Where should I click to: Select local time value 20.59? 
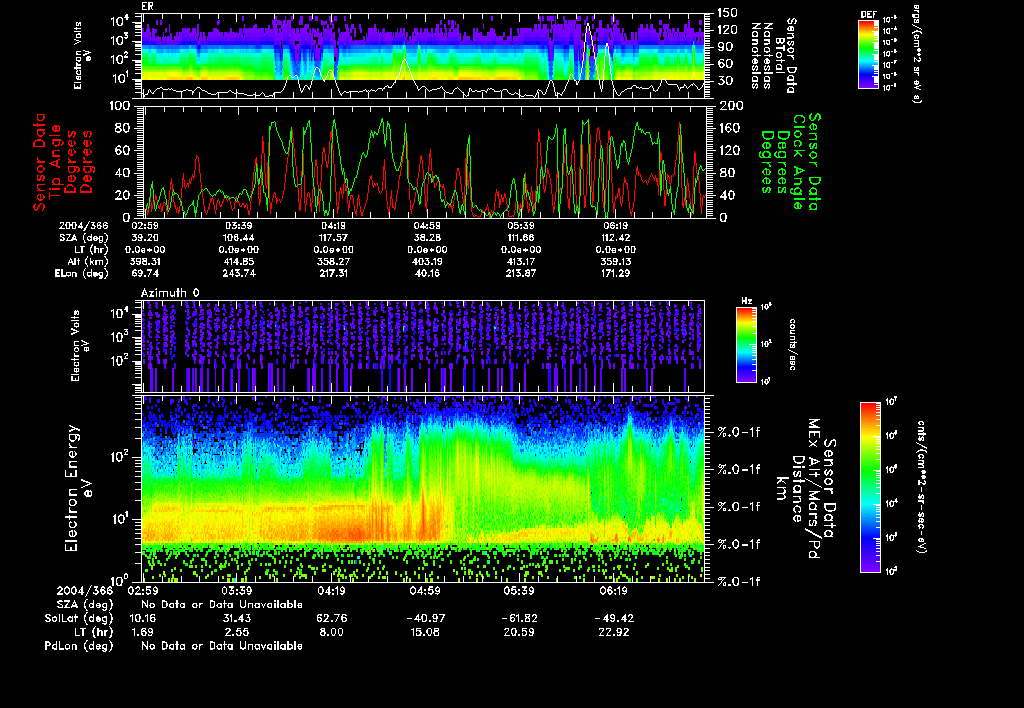tap(519, 632)
